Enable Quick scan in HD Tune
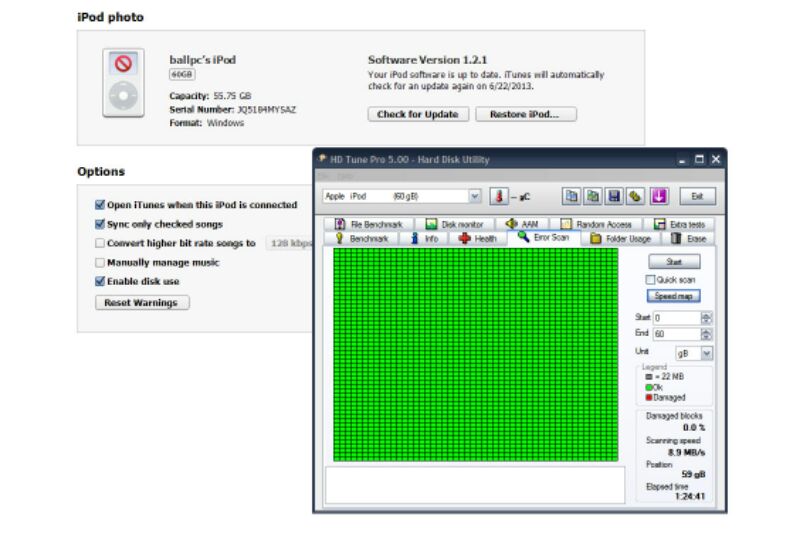800x551 pixels. pos(650,280)
